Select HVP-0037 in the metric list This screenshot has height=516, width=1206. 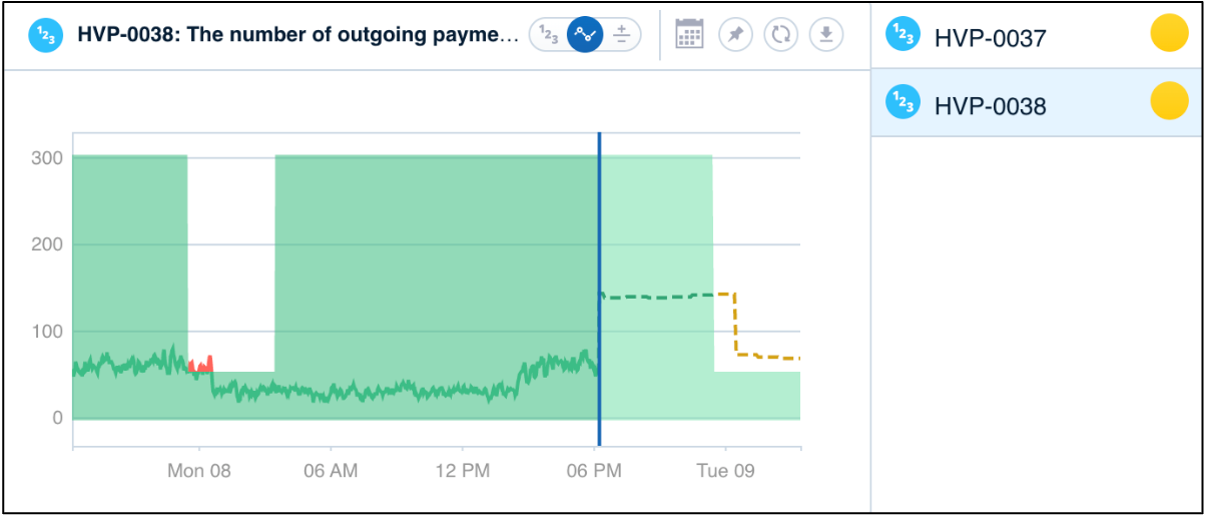1036,35
